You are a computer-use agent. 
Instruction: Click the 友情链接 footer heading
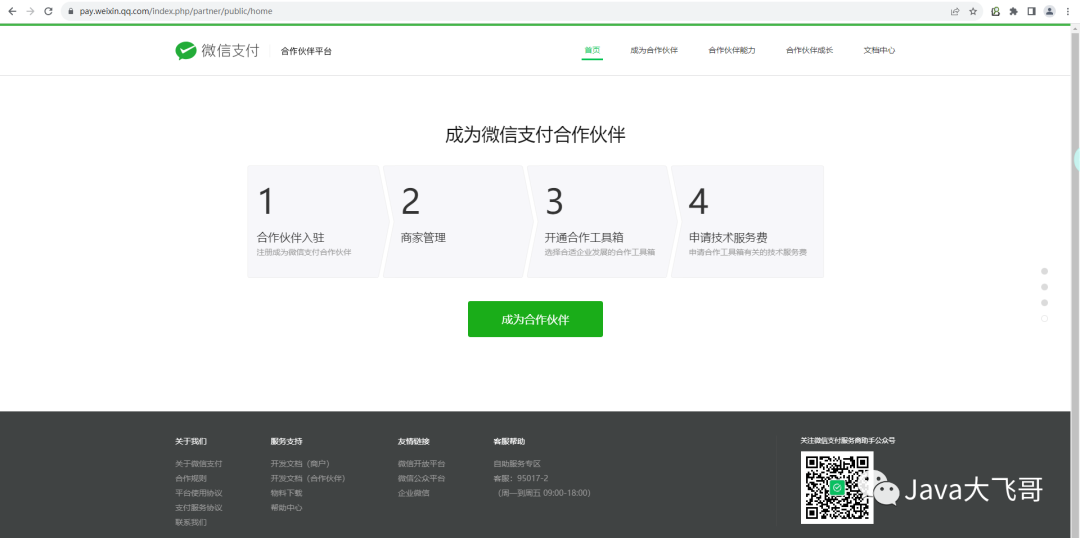click(413, 441)
